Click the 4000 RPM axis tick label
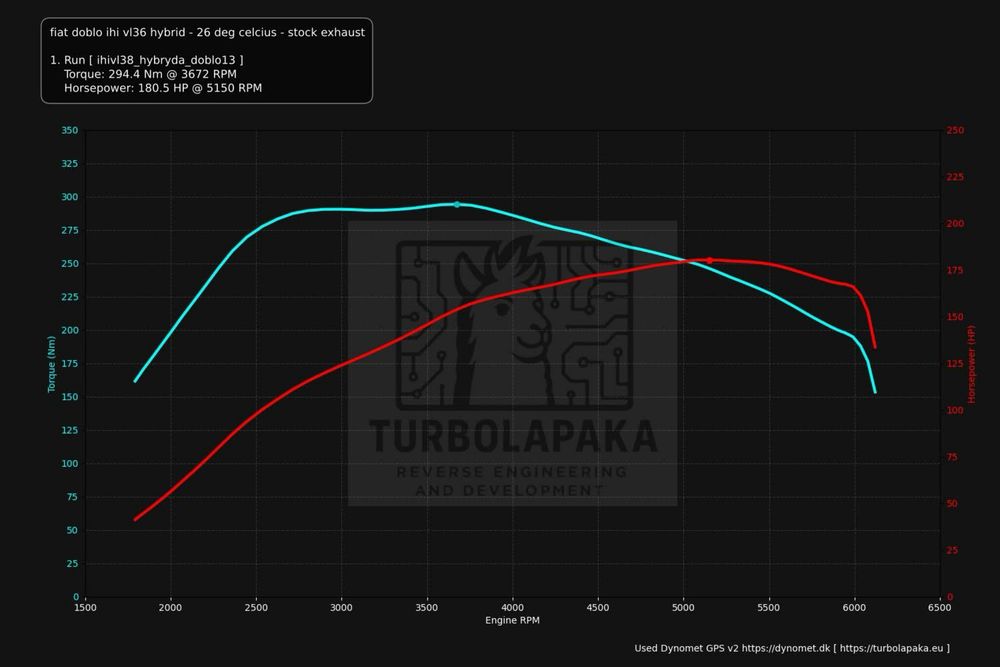This screenshot has width=1000, height=667. coord(512,608)
